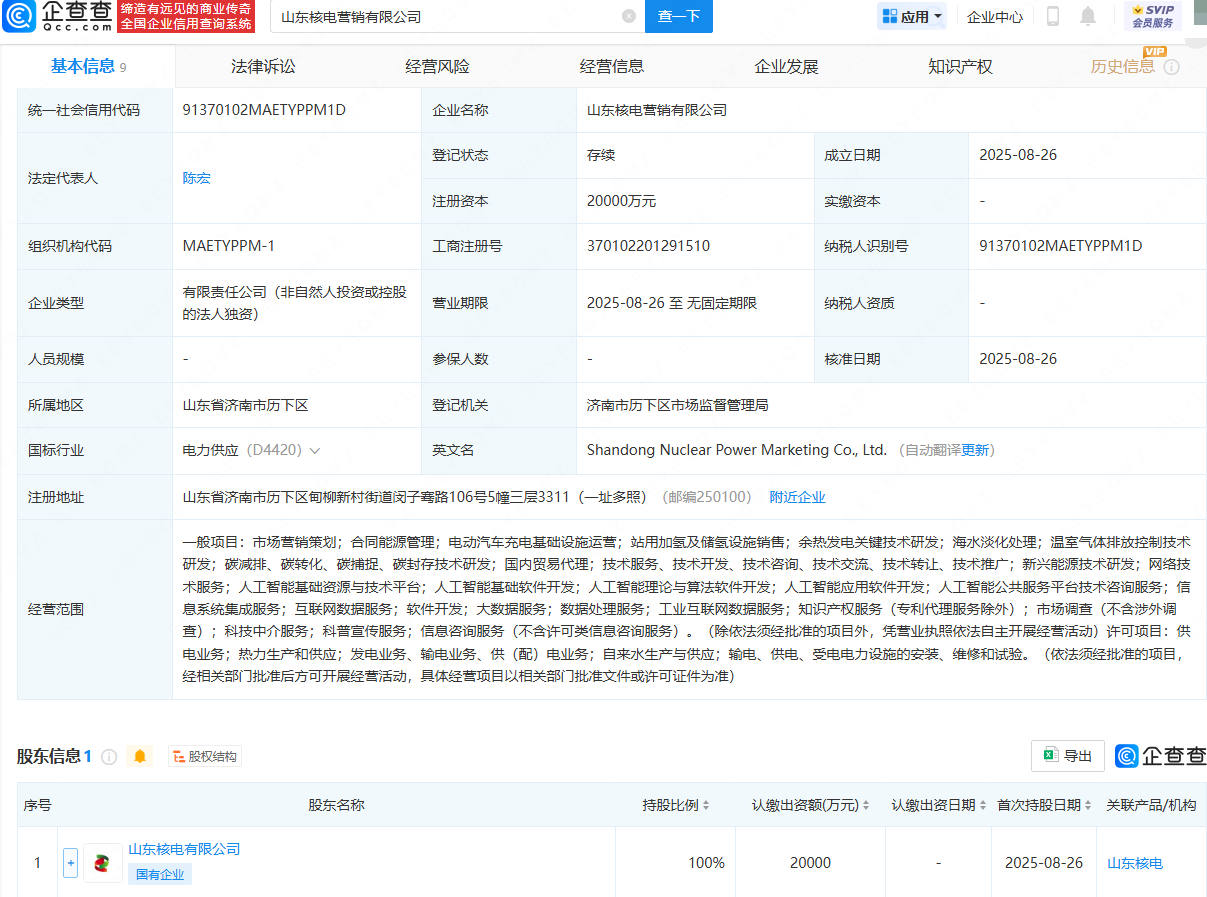Click the orange bell next to 股东信息

coord(140,757)
